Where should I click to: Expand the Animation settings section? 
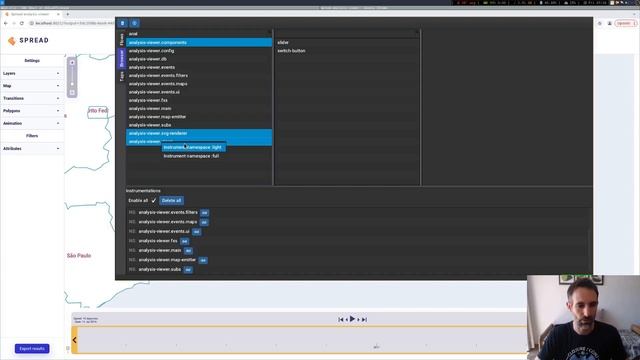[32, 123]
